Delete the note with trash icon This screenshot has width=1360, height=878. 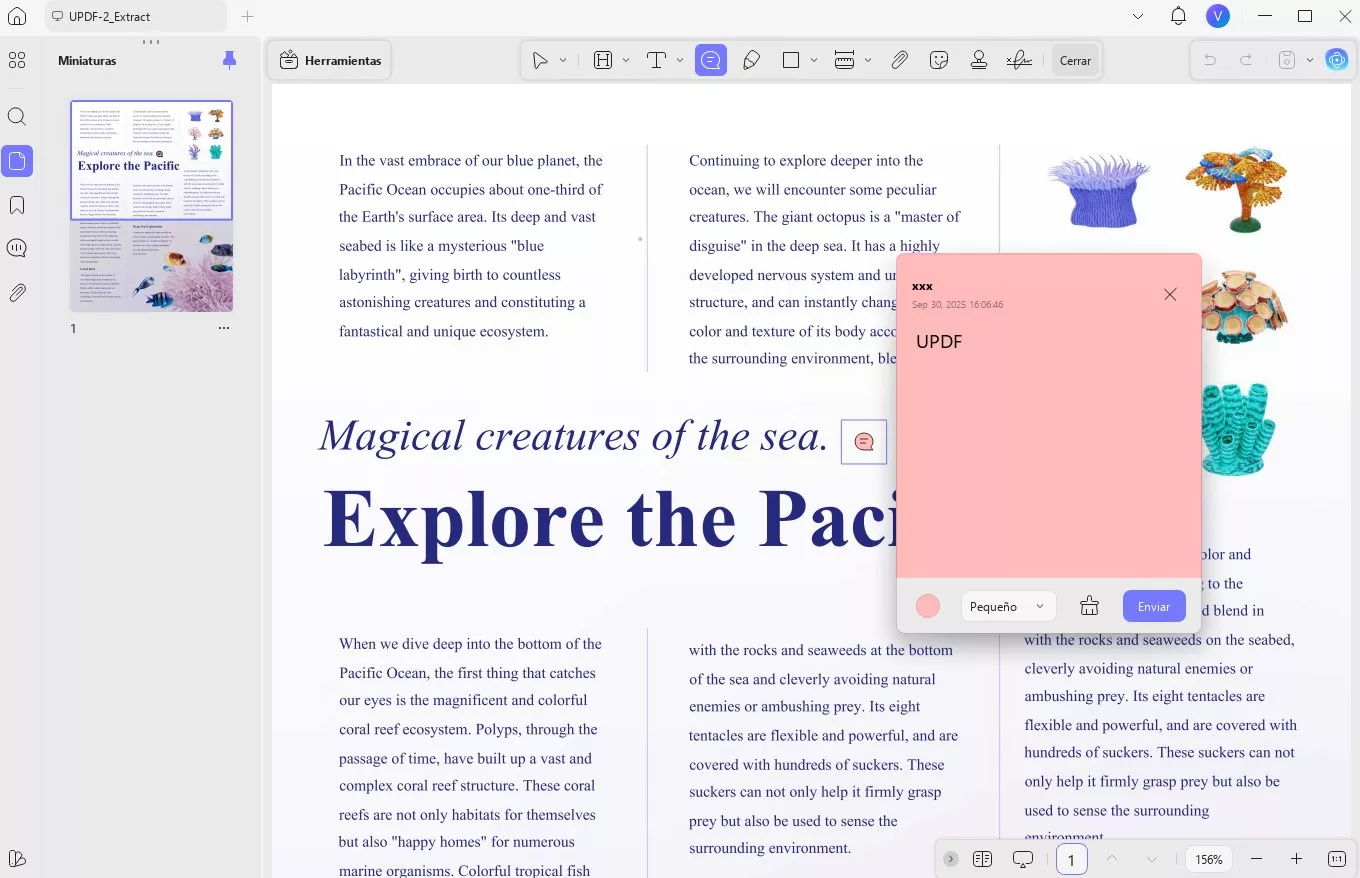[1090, 606]
